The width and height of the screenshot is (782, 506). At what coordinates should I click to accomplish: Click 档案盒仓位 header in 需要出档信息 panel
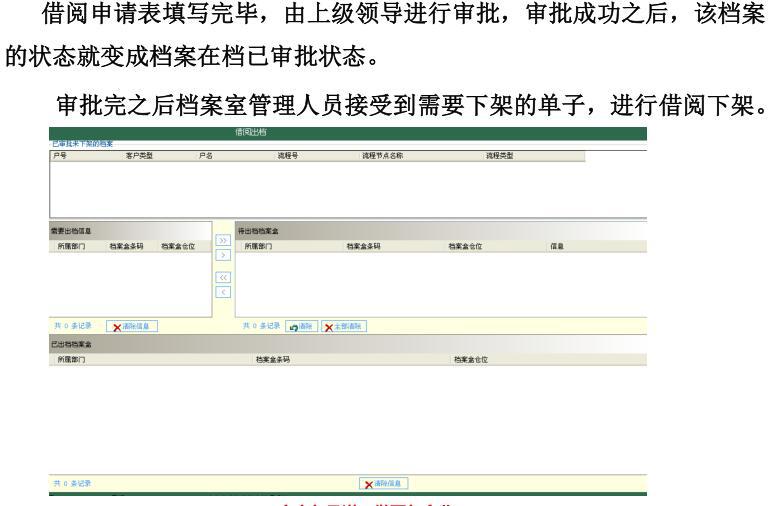178,246
